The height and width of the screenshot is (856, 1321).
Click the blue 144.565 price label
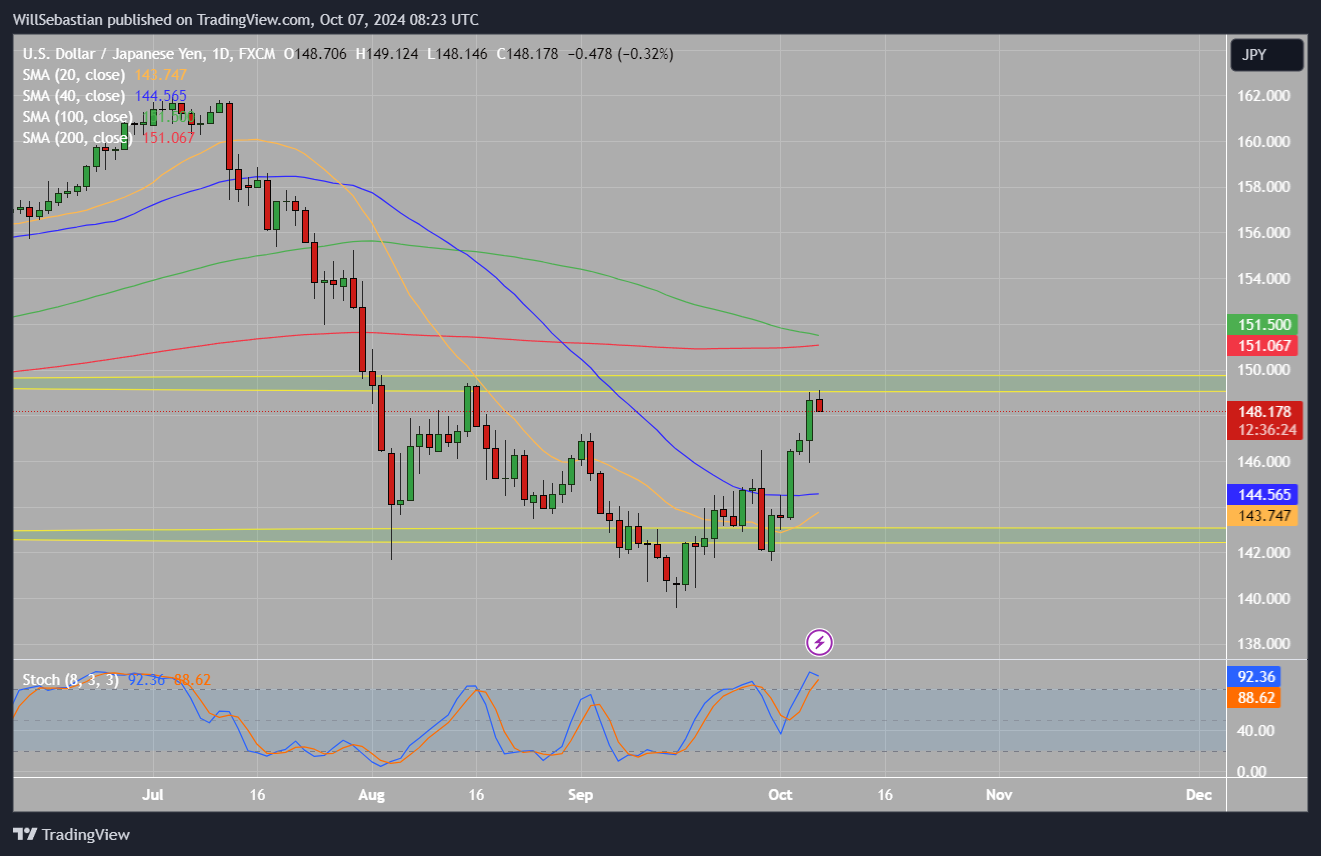[1262, 495]
